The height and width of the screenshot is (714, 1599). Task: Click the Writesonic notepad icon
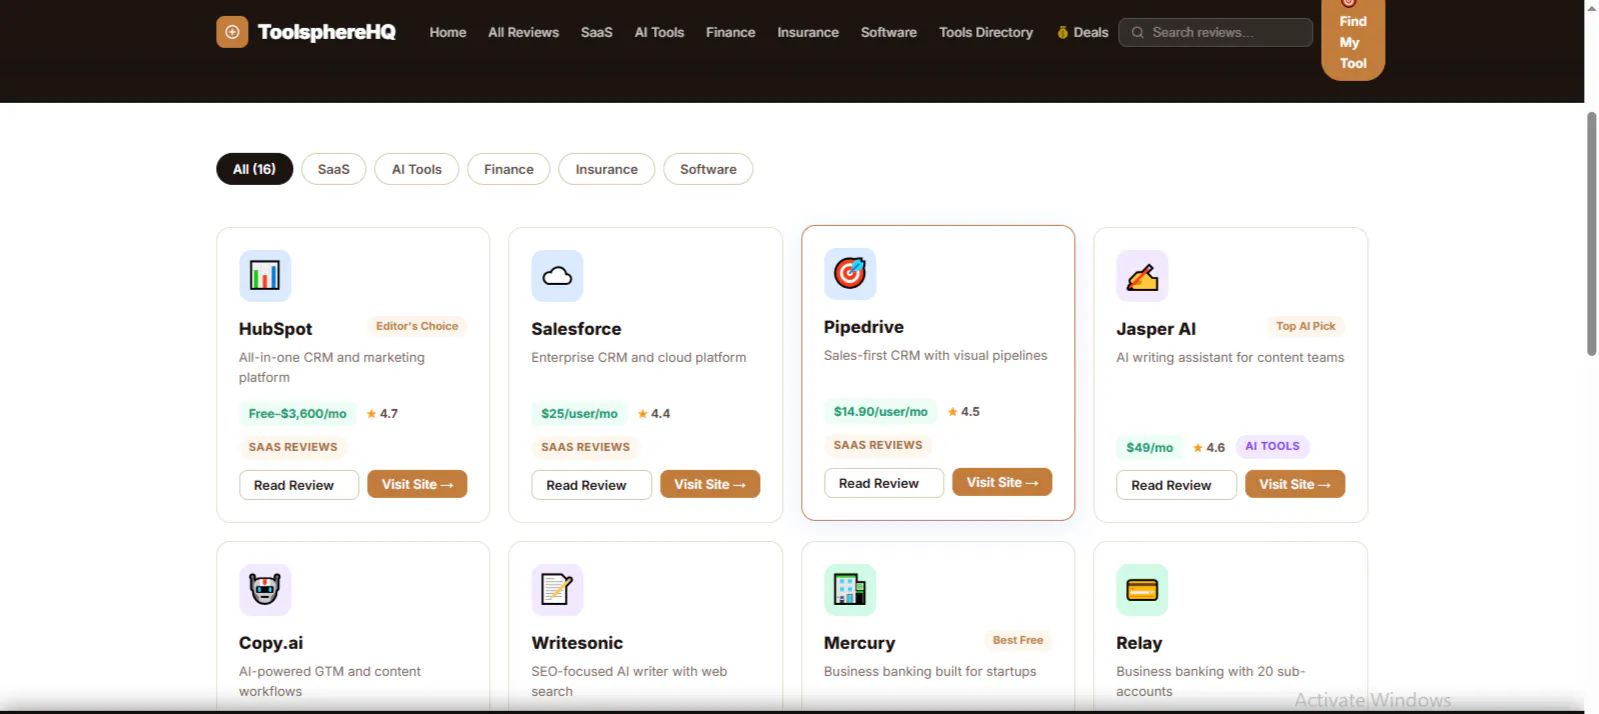557,590
